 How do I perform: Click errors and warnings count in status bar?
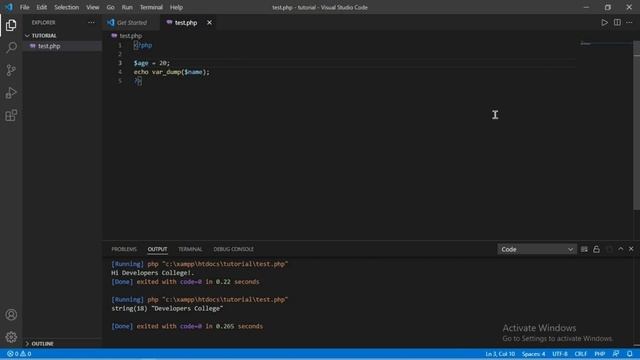click(x=19, y=354)
